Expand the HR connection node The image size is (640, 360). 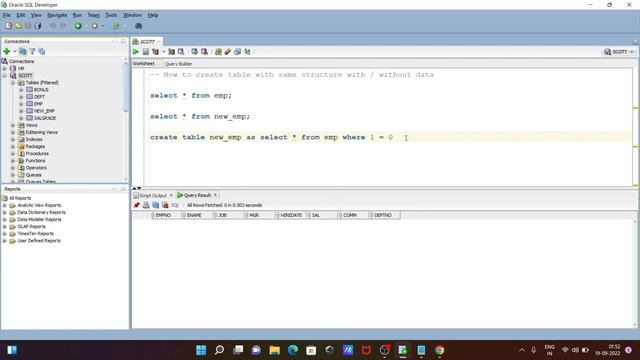4,69
